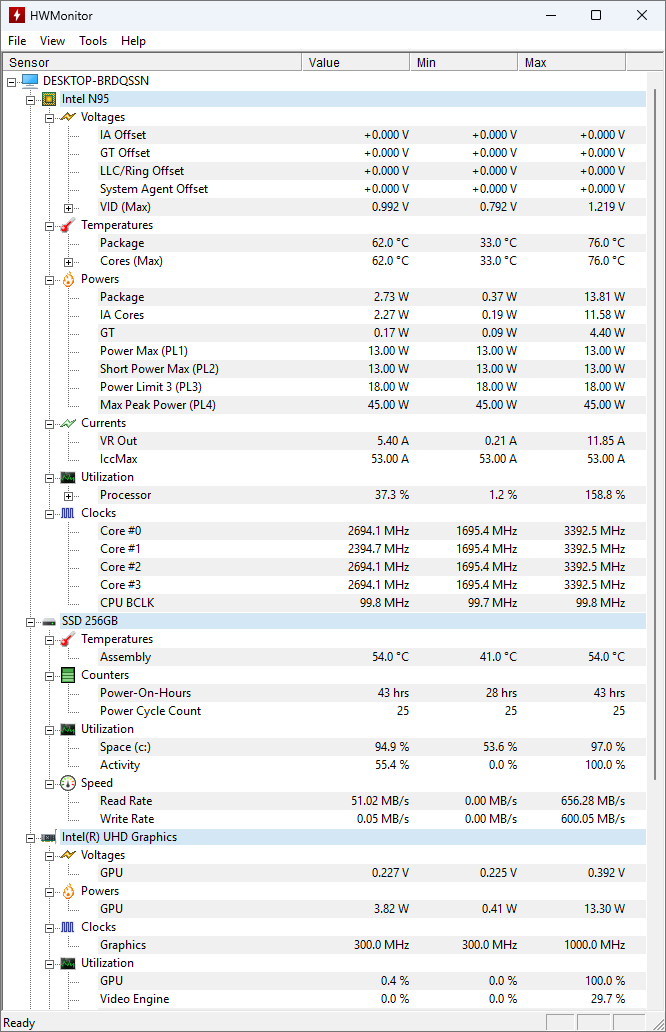This screenshot has width=666, height=1032.
Task: Expand the Processor utilization entry
Action: point(69,495)
